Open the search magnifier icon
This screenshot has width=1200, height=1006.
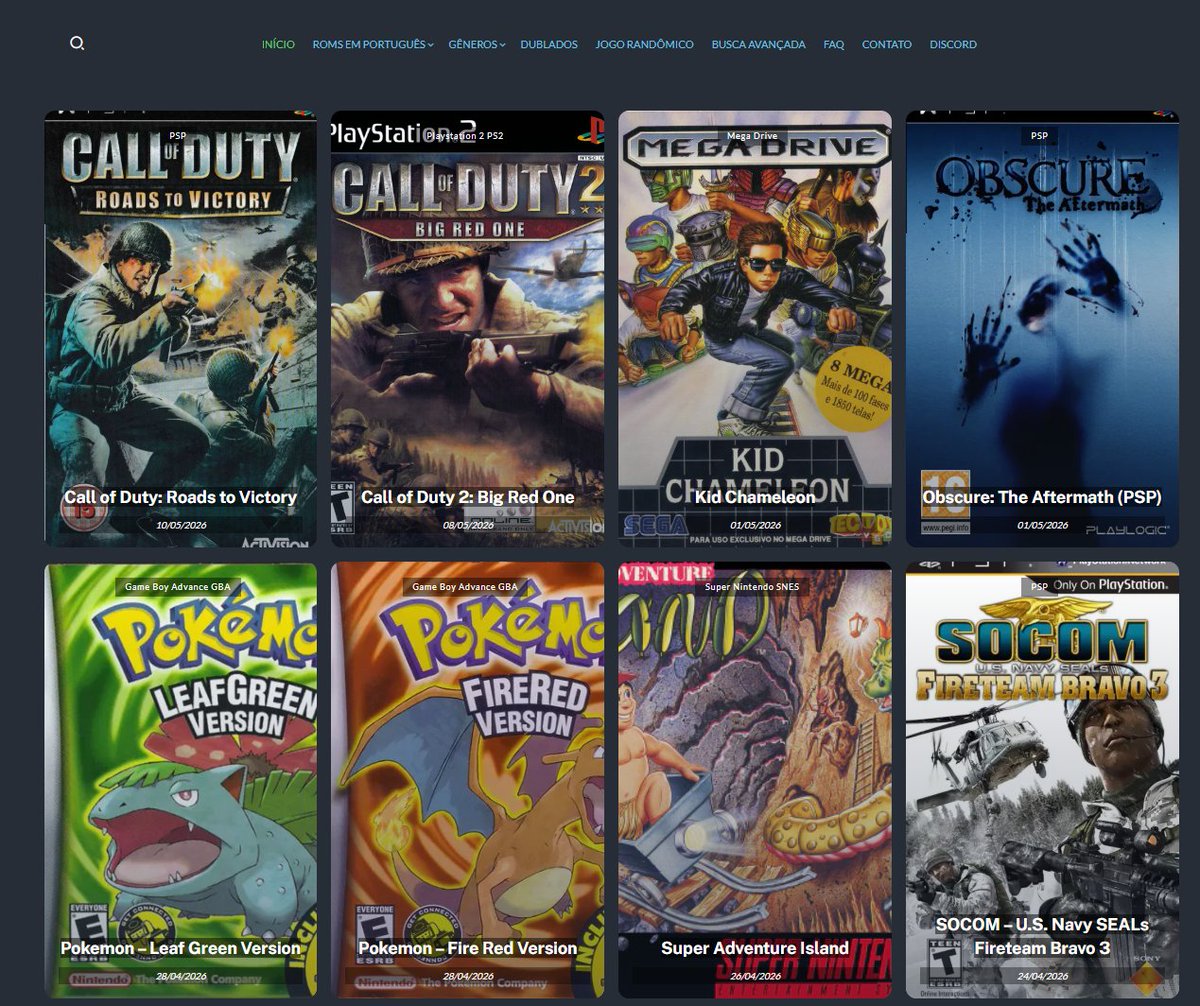[x=77, y=43]
